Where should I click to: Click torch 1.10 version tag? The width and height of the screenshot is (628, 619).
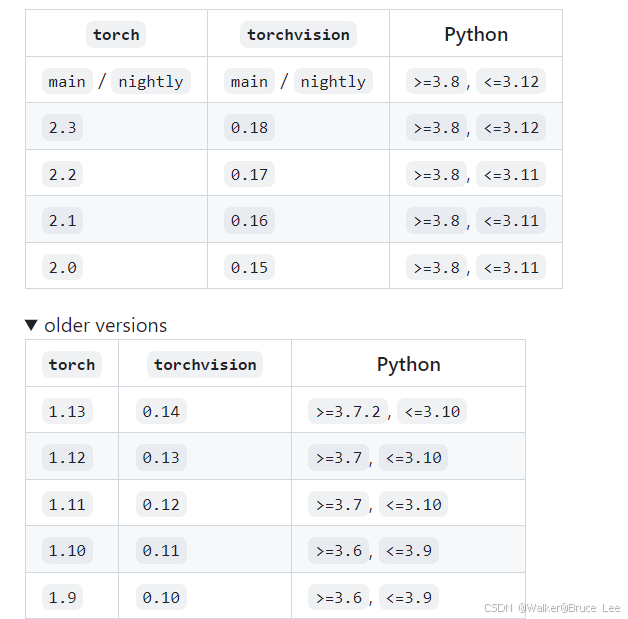[x=67, y=551]
